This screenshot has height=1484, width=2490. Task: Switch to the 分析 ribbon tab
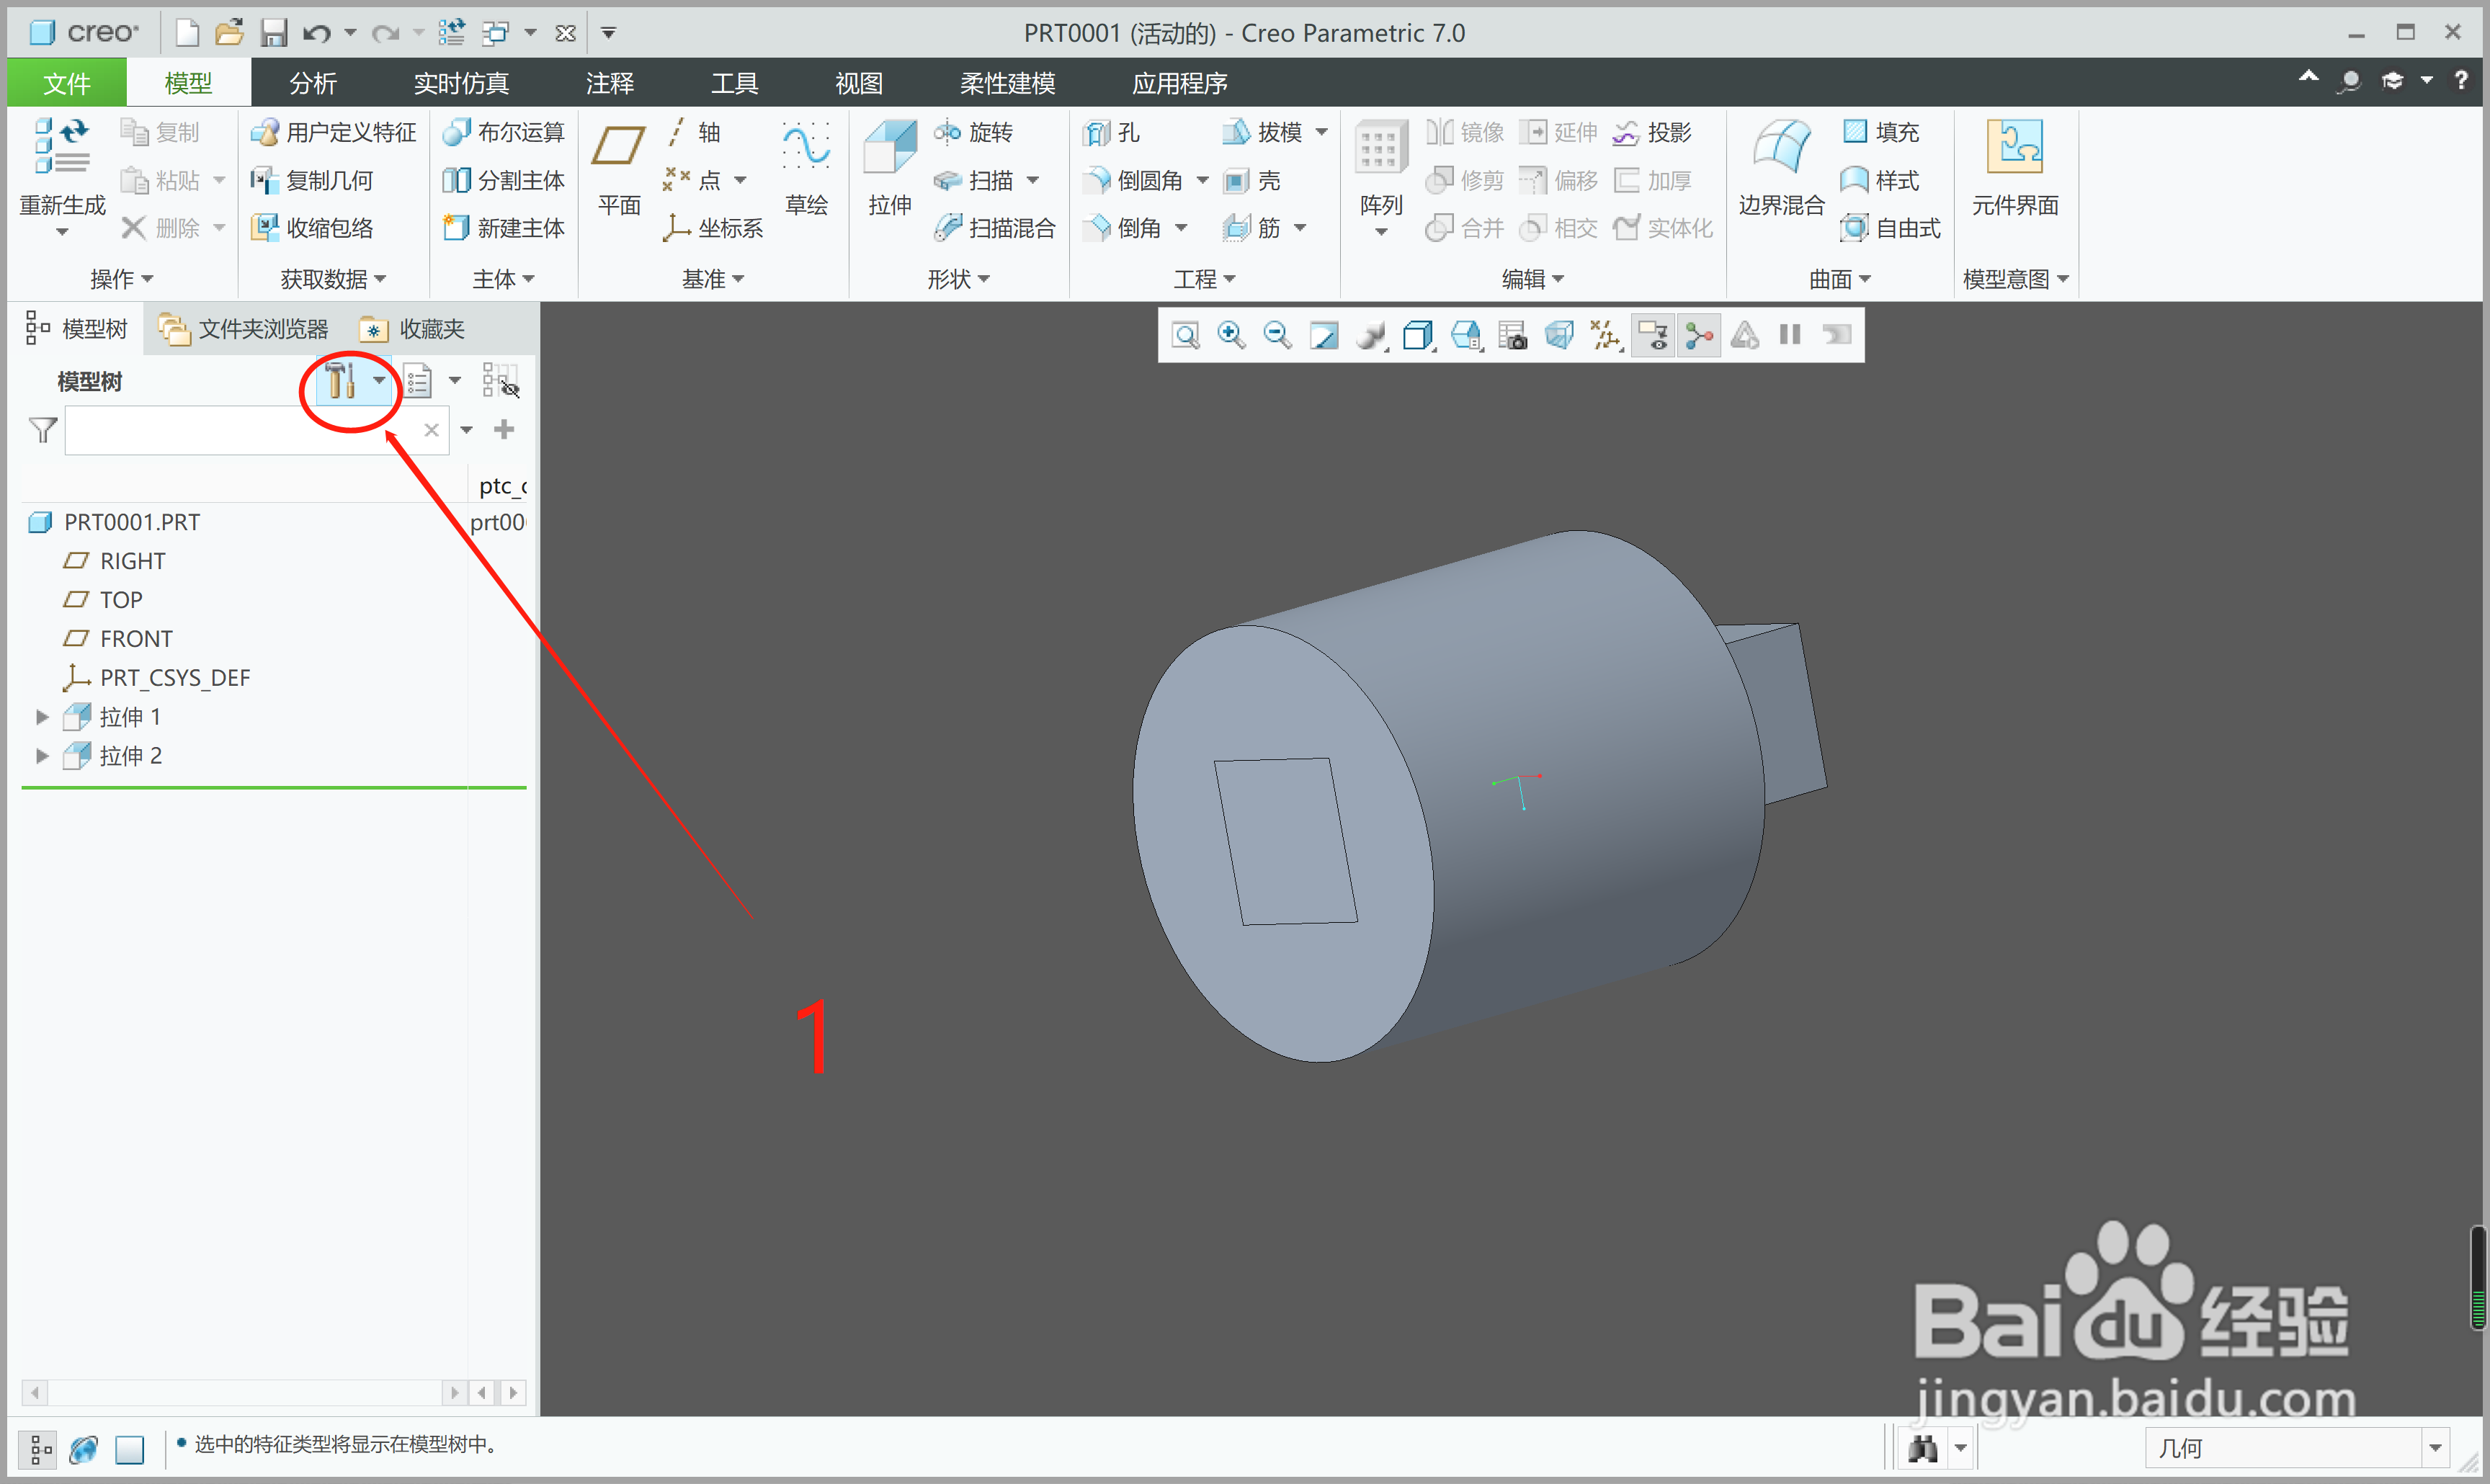click(x=313, y=83)
